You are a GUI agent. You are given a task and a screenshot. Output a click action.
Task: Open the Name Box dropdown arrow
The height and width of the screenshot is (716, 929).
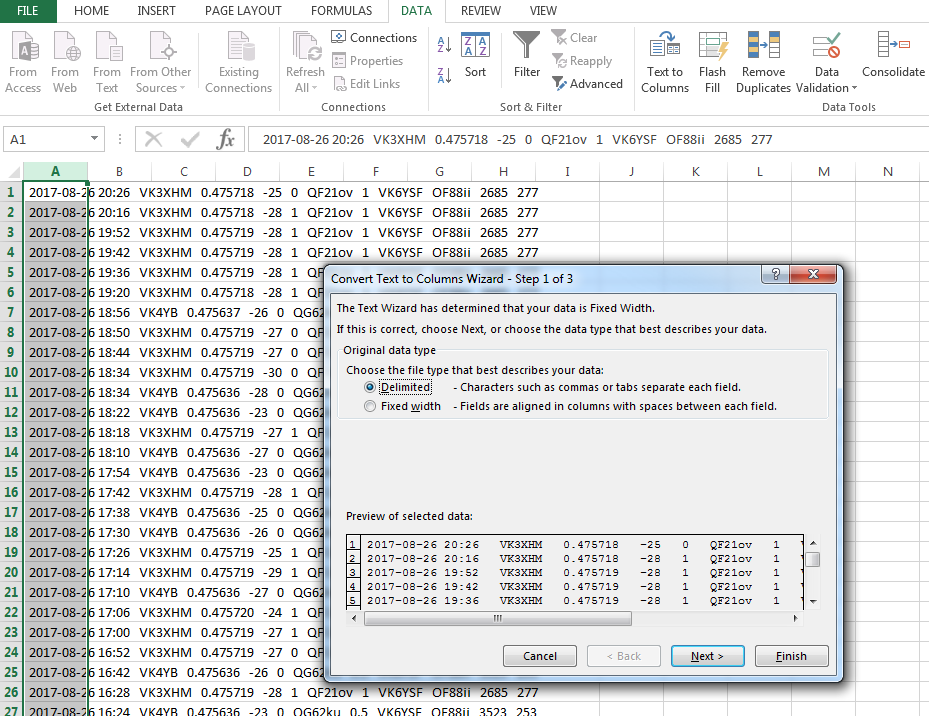click(95, 140)
